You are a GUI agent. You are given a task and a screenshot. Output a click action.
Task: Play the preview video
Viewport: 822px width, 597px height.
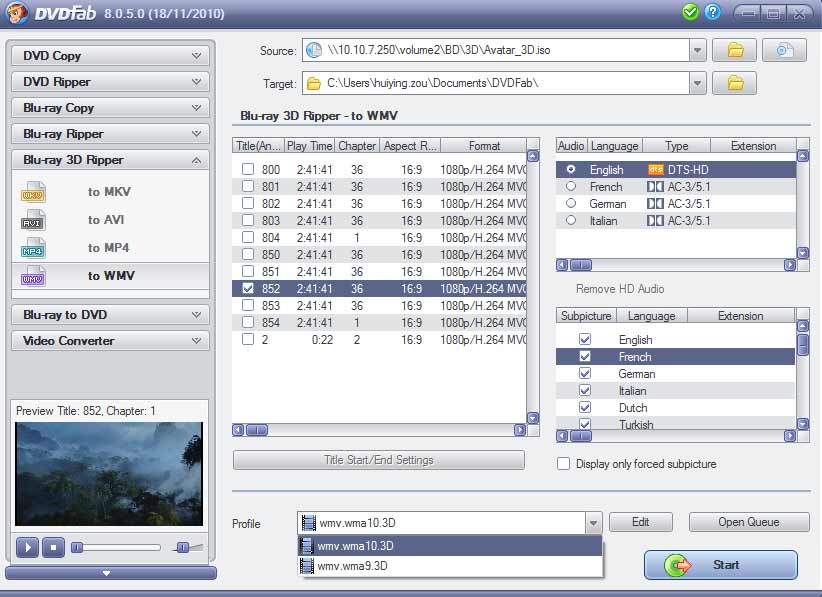pyautogui.click(x=28, y=548)
